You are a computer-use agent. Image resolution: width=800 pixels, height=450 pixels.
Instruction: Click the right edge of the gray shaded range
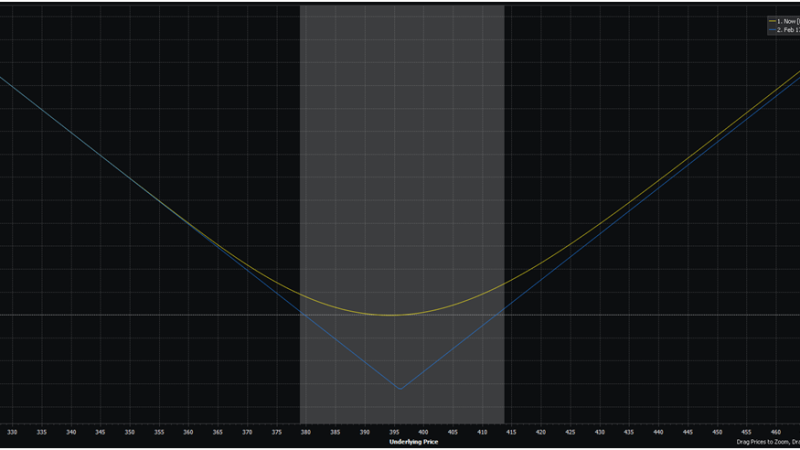click(x=504, y=200)
